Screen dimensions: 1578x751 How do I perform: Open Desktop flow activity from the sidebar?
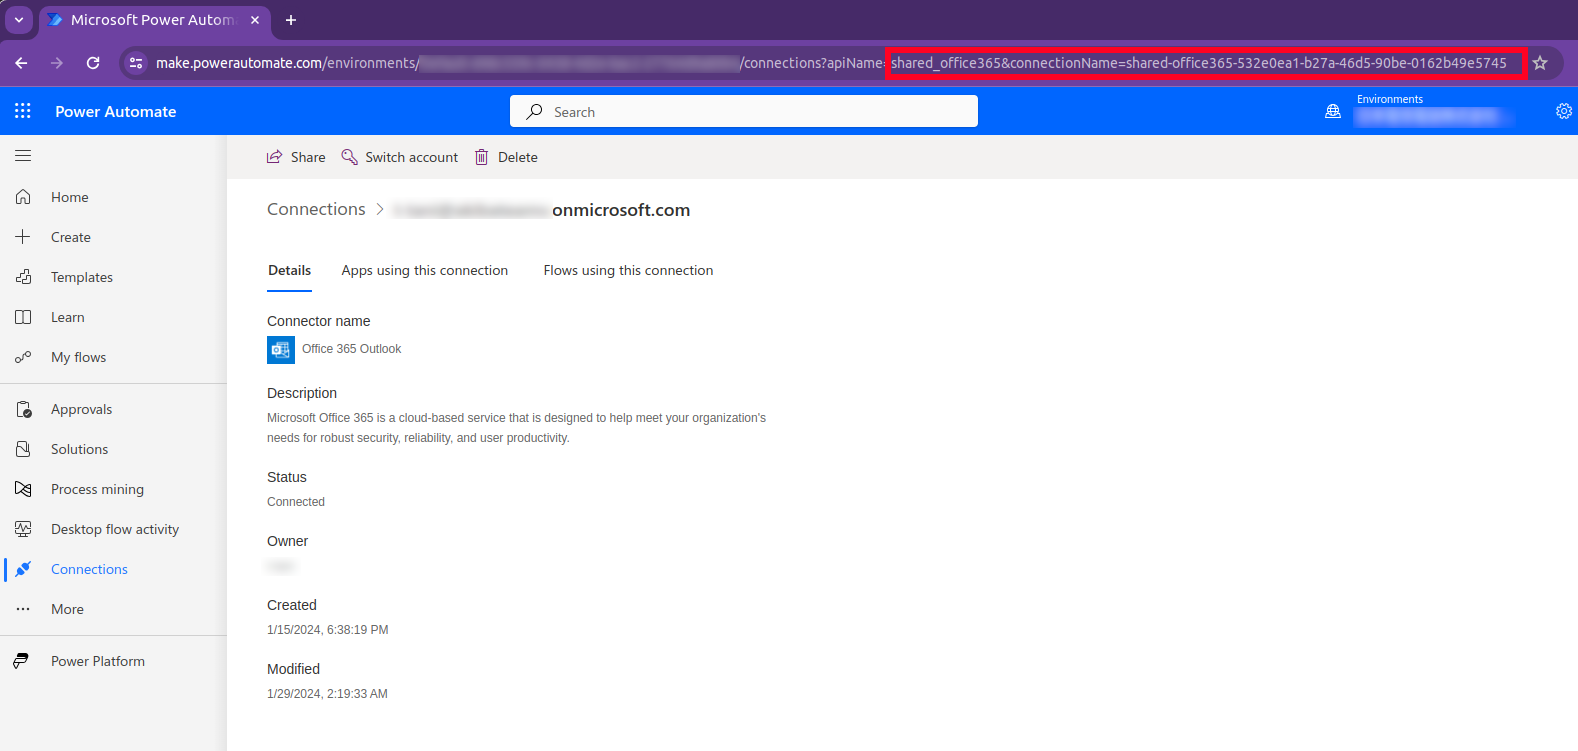pyautogui.click(x=113, y=529)
